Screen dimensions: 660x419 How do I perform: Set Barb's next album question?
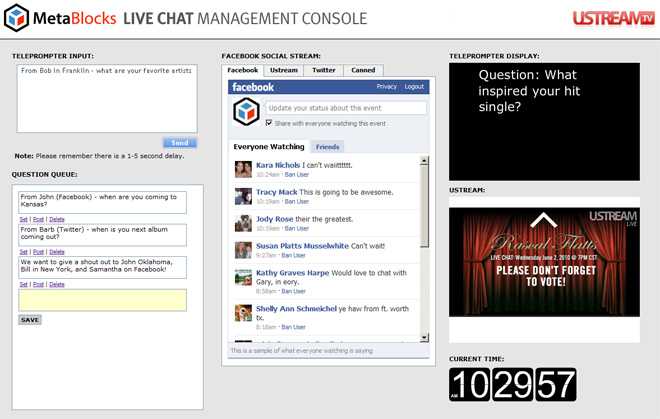tap(24, 252)
